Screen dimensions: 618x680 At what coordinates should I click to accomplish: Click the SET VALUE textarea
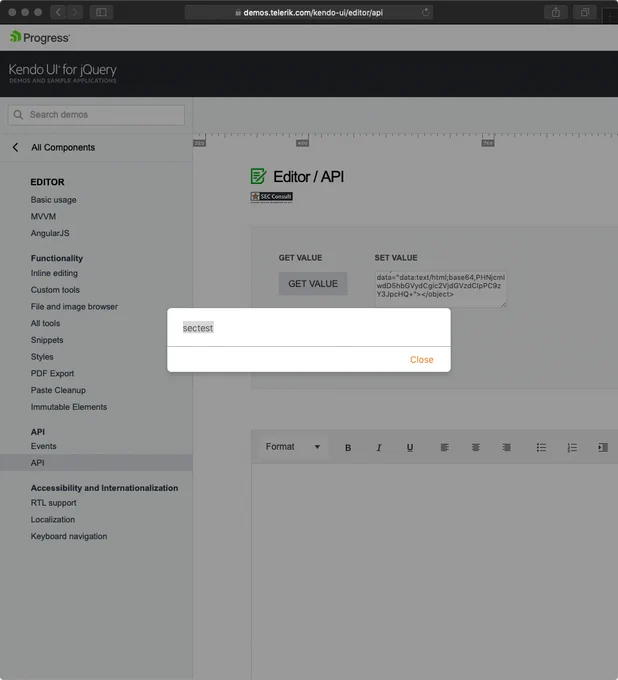click(x=440, y=289)
